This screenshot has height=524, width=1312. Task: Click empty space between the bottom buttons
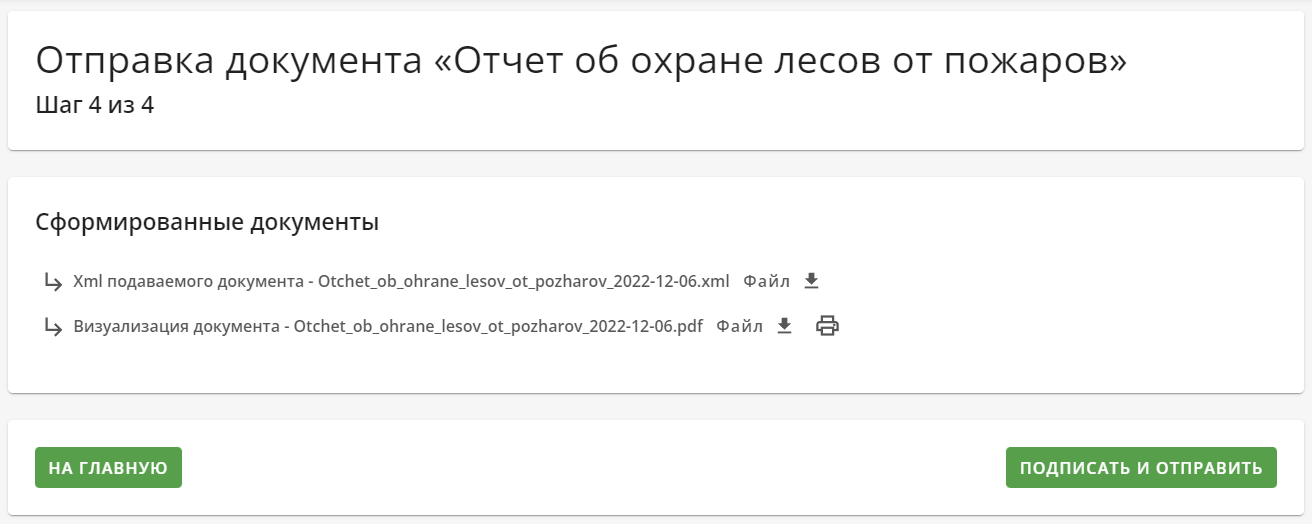pos(594,468)
